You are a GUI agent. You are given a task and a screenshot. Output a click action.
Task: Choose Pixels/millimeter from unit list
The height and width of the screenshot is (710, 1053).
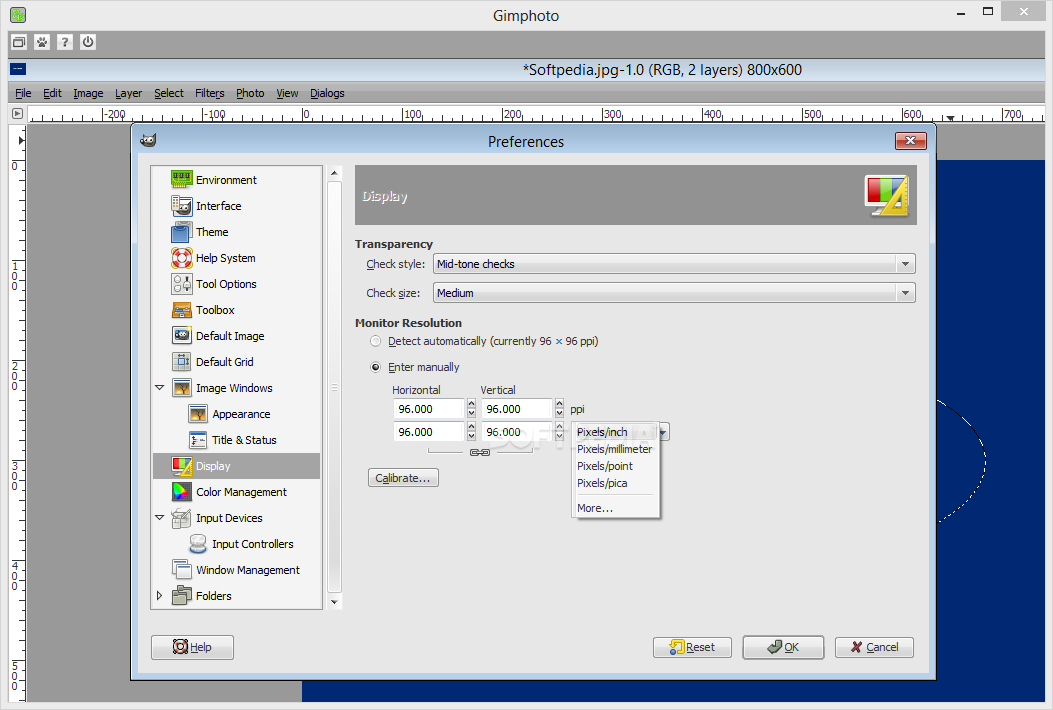tap(614, 449)
